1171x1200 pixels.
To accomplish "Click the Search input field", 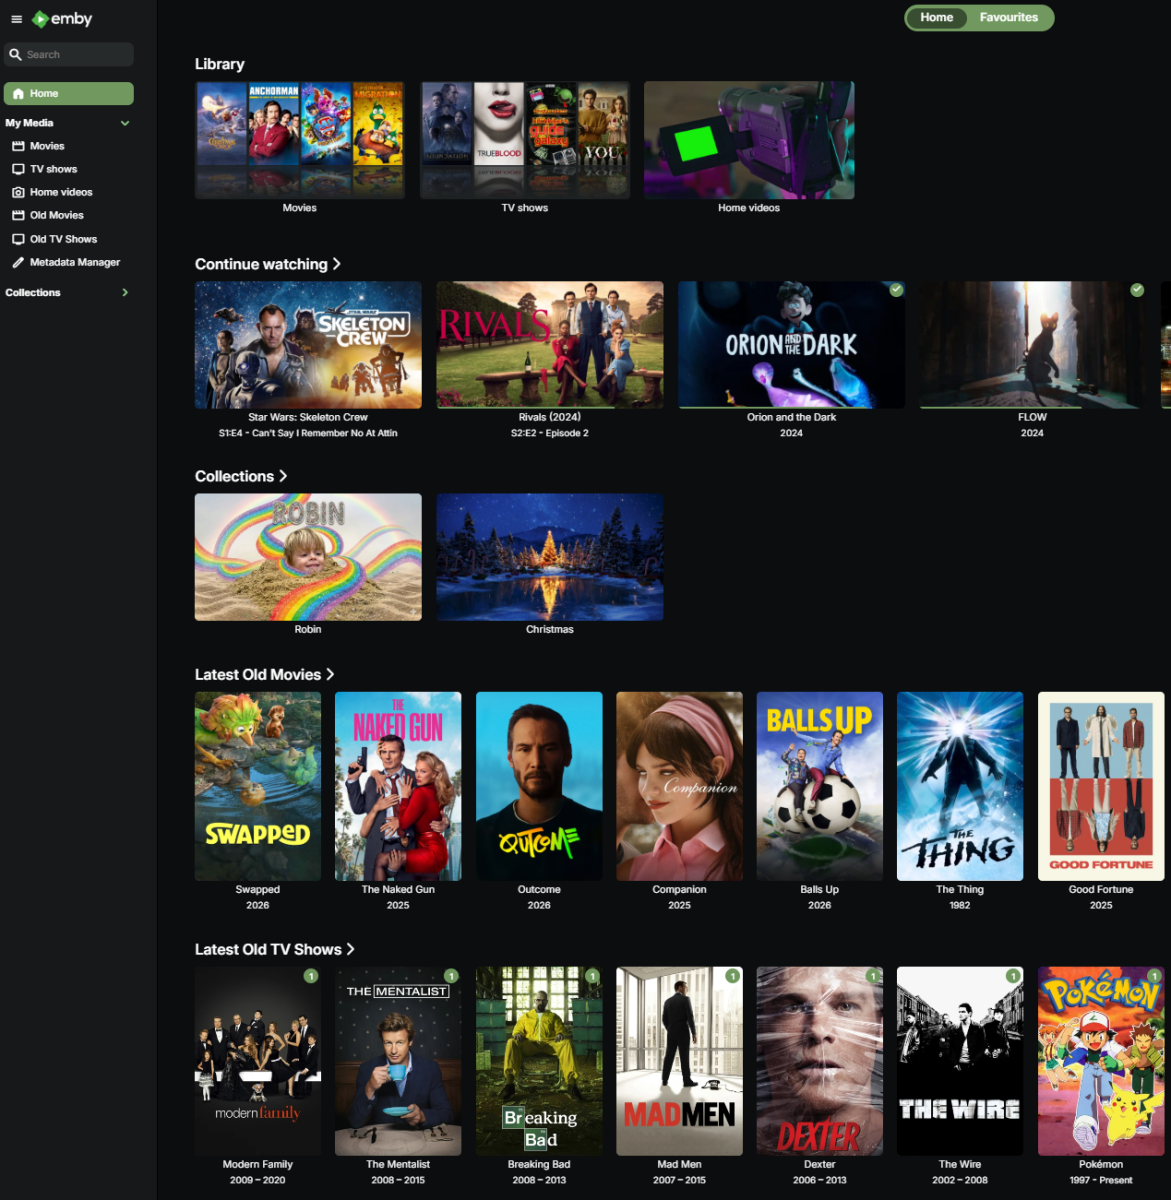I will click(x=69, y=55).
